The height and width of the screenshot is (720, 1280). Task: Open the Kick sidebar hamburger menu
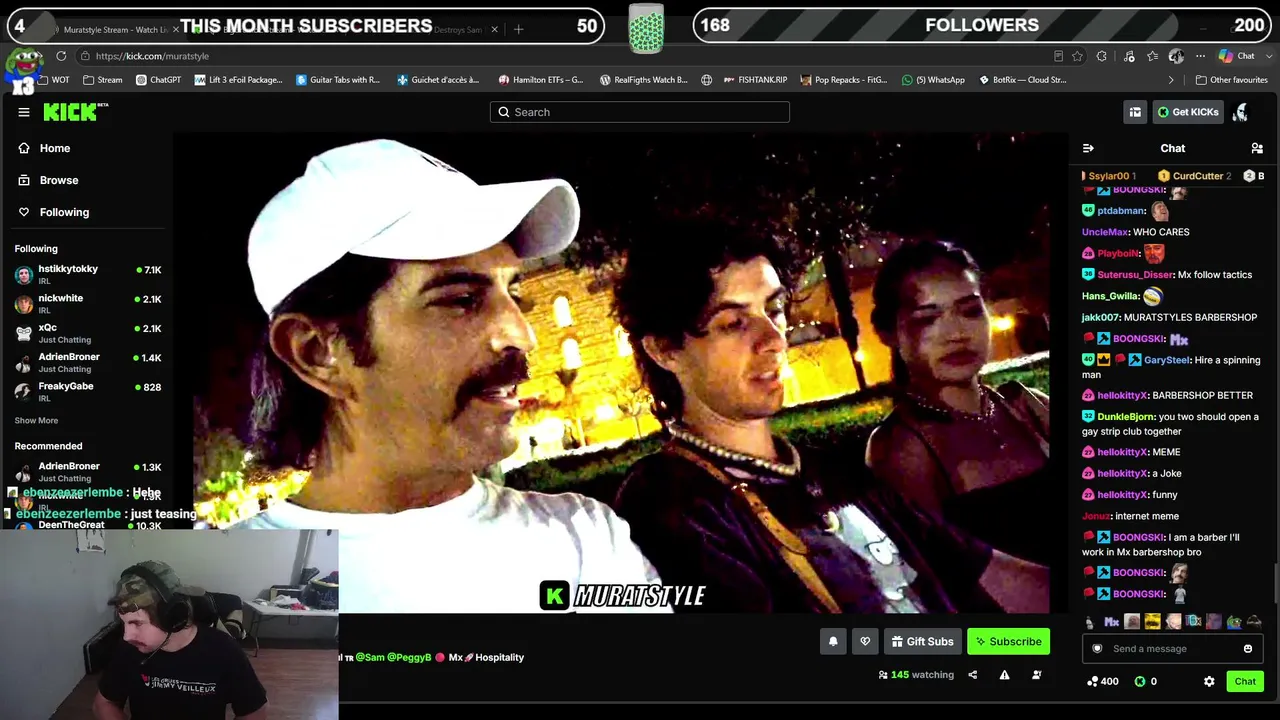point(24,112)
